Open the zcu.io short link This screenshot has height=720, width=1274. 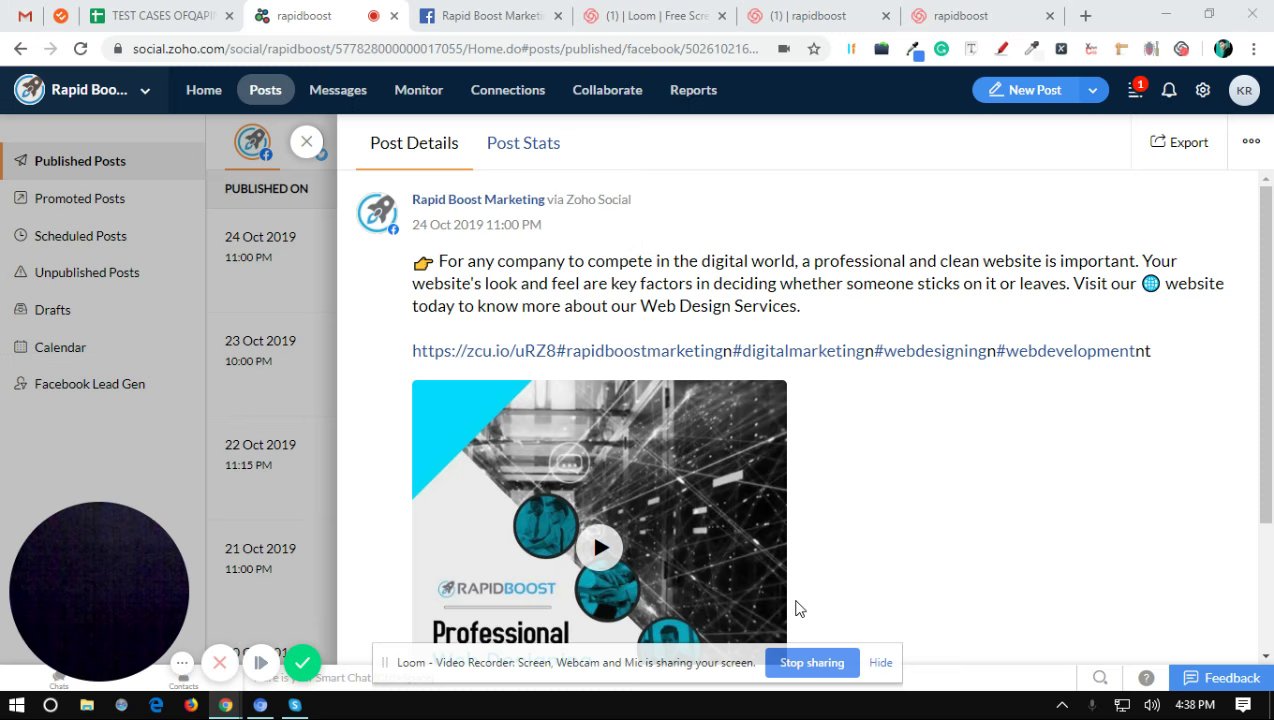coord(483,351)
